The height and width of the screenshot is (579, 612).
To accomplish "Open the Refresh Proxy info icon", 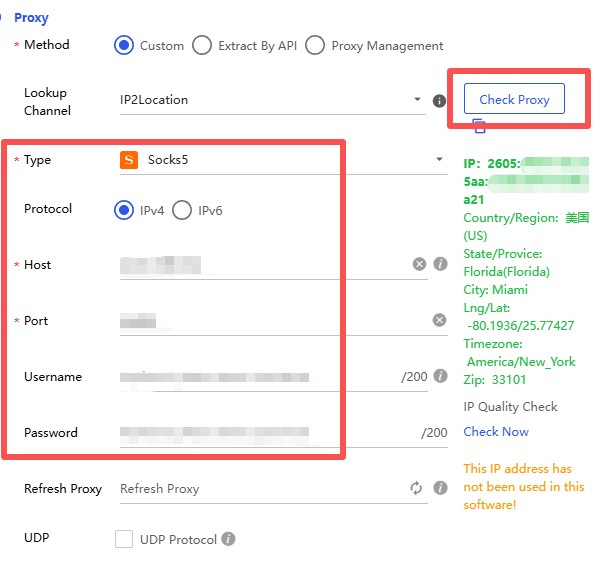I will [440, 488].
